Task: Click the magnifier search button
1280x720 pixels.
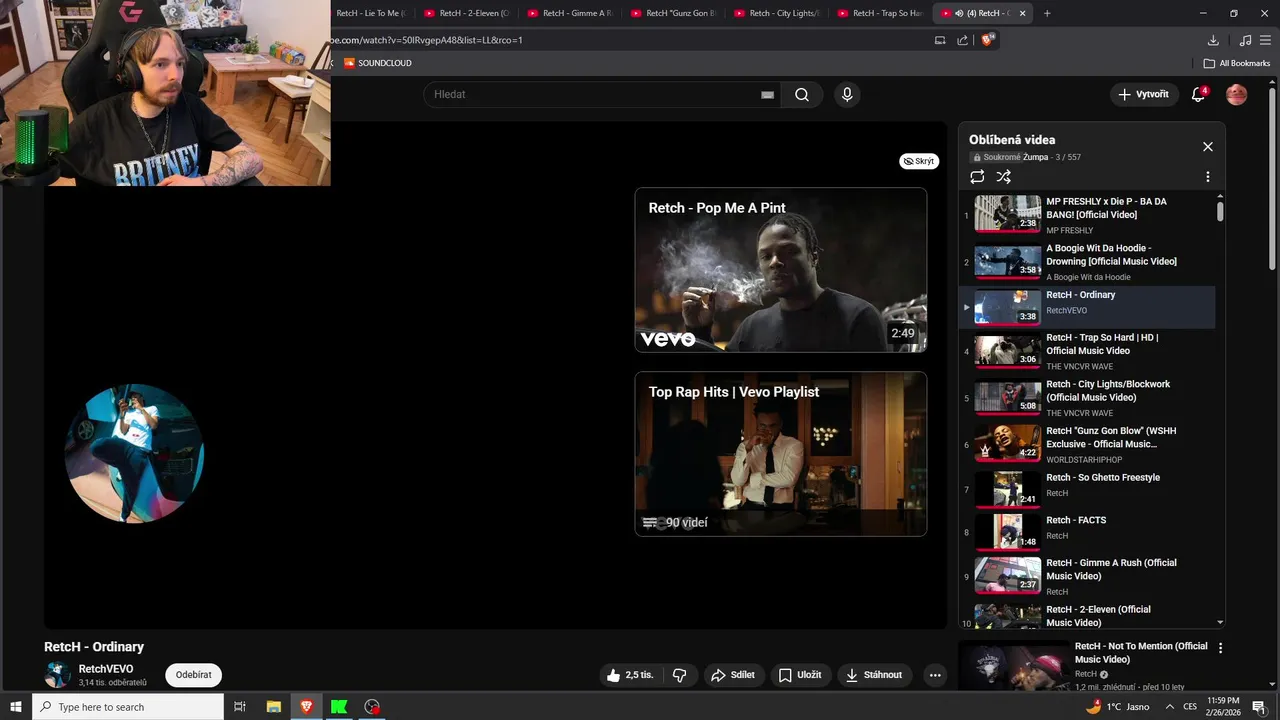Action: click(x=802, y=95)
